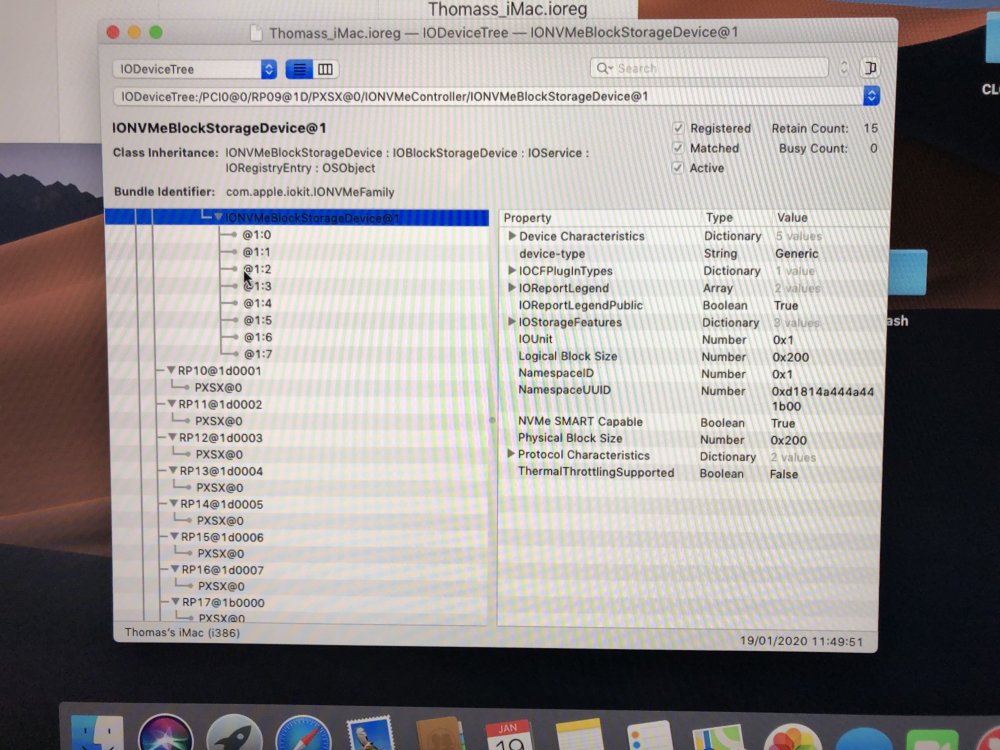Select PXSX@0 under RP14@1d0005
The width and height of the screenshot is (1000, 750).
pyautogui.click(x=220, y=520)
